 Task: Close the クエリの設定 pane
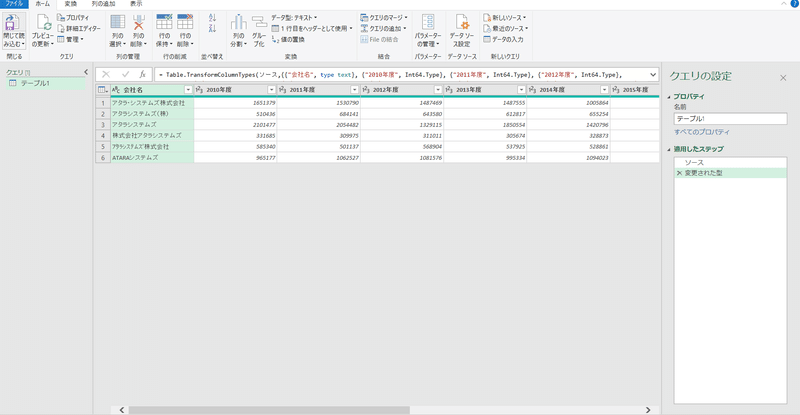783,78
